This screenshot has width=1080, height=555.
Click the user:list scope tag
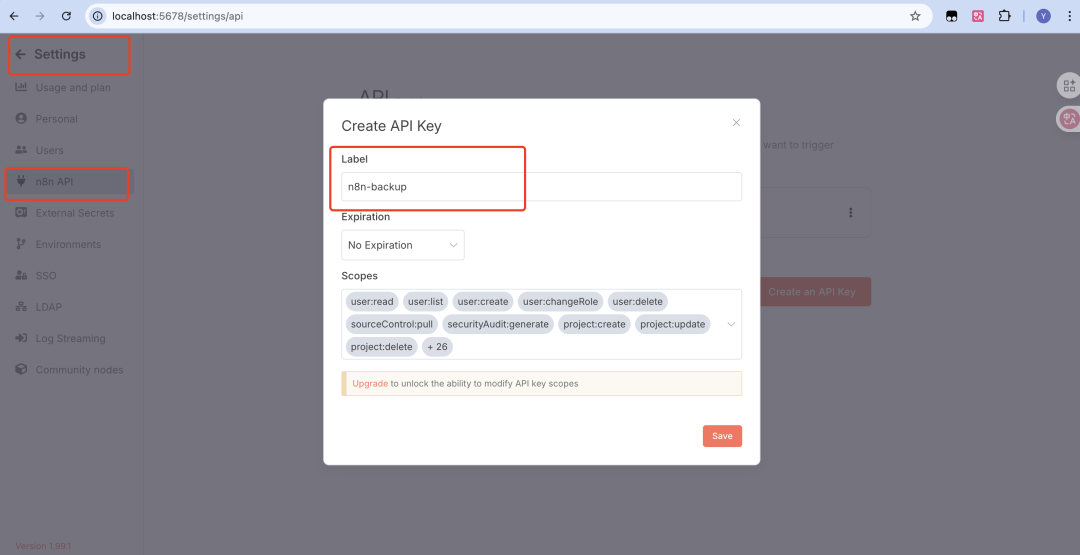[x=426, y=301]
